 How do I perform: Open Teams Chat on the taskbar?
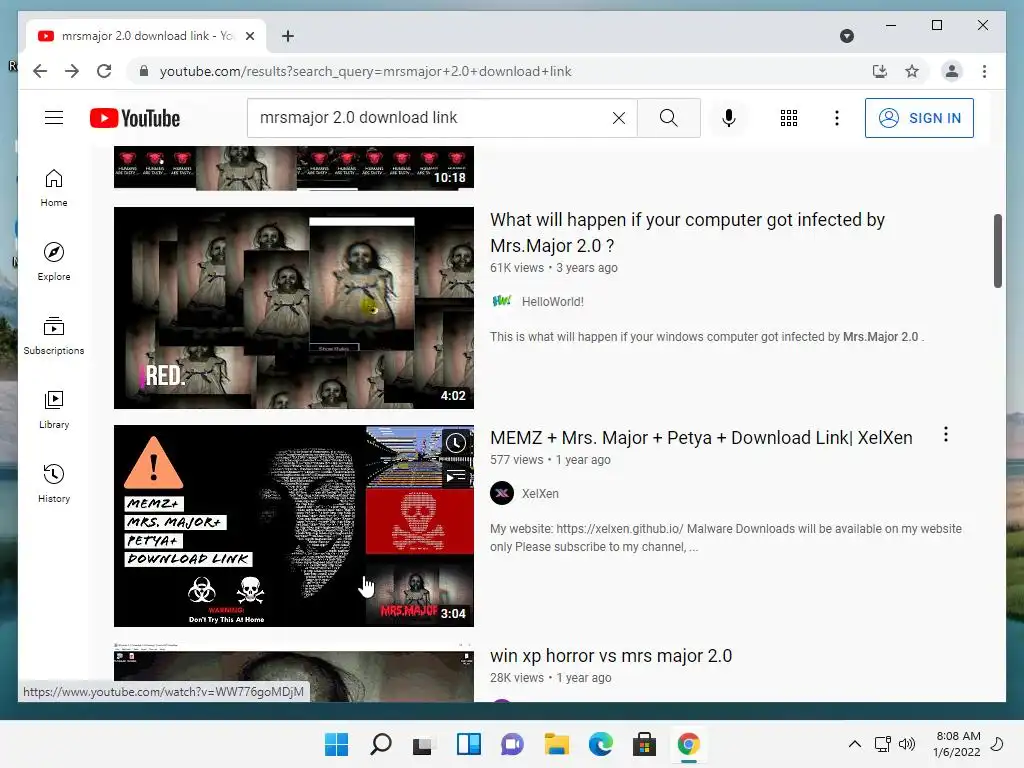(x=512, y=744)
